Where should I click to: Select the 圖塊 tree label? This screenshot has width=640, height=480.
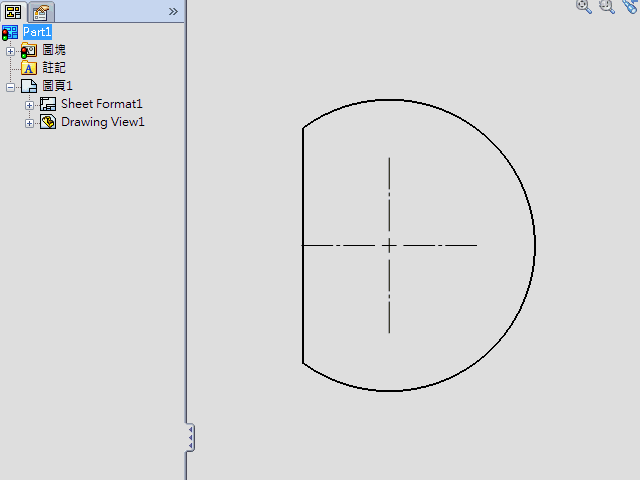(x=54, y=50)
